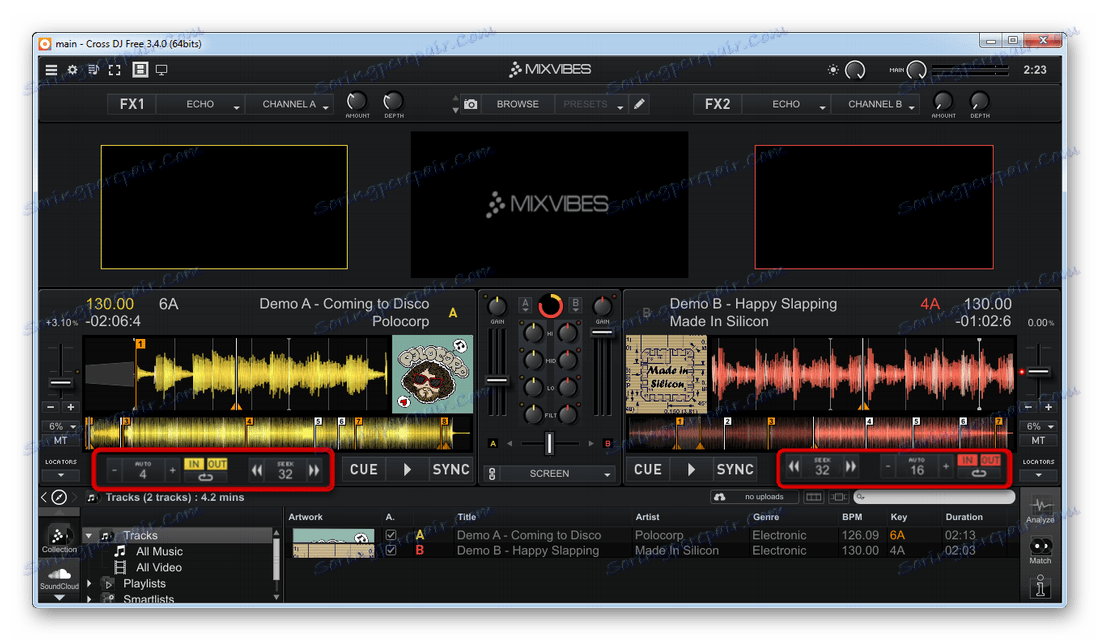The image size is (1100, 641).
Task: Uncheck the analyzed checkbox for Demo A track
Action: coord(391,535)
